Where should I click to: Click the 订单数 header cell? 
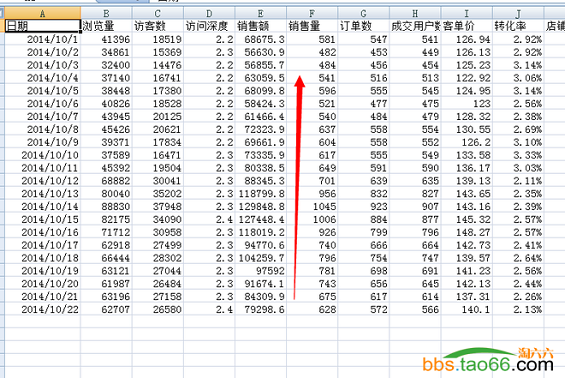[364, 26]
